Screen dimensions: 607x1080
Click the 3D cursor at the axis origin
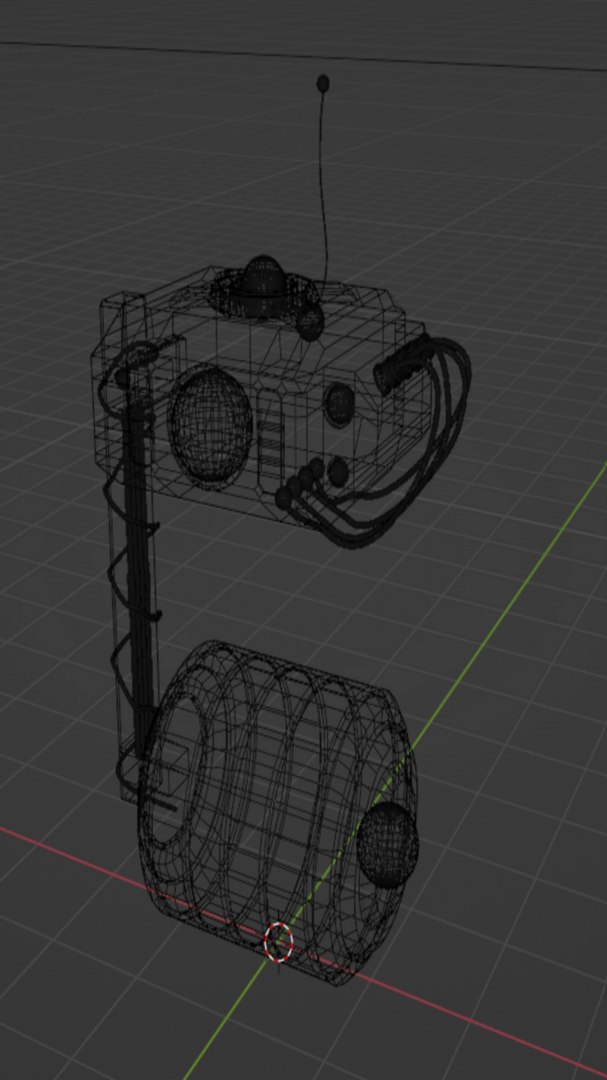pos(278,942)
